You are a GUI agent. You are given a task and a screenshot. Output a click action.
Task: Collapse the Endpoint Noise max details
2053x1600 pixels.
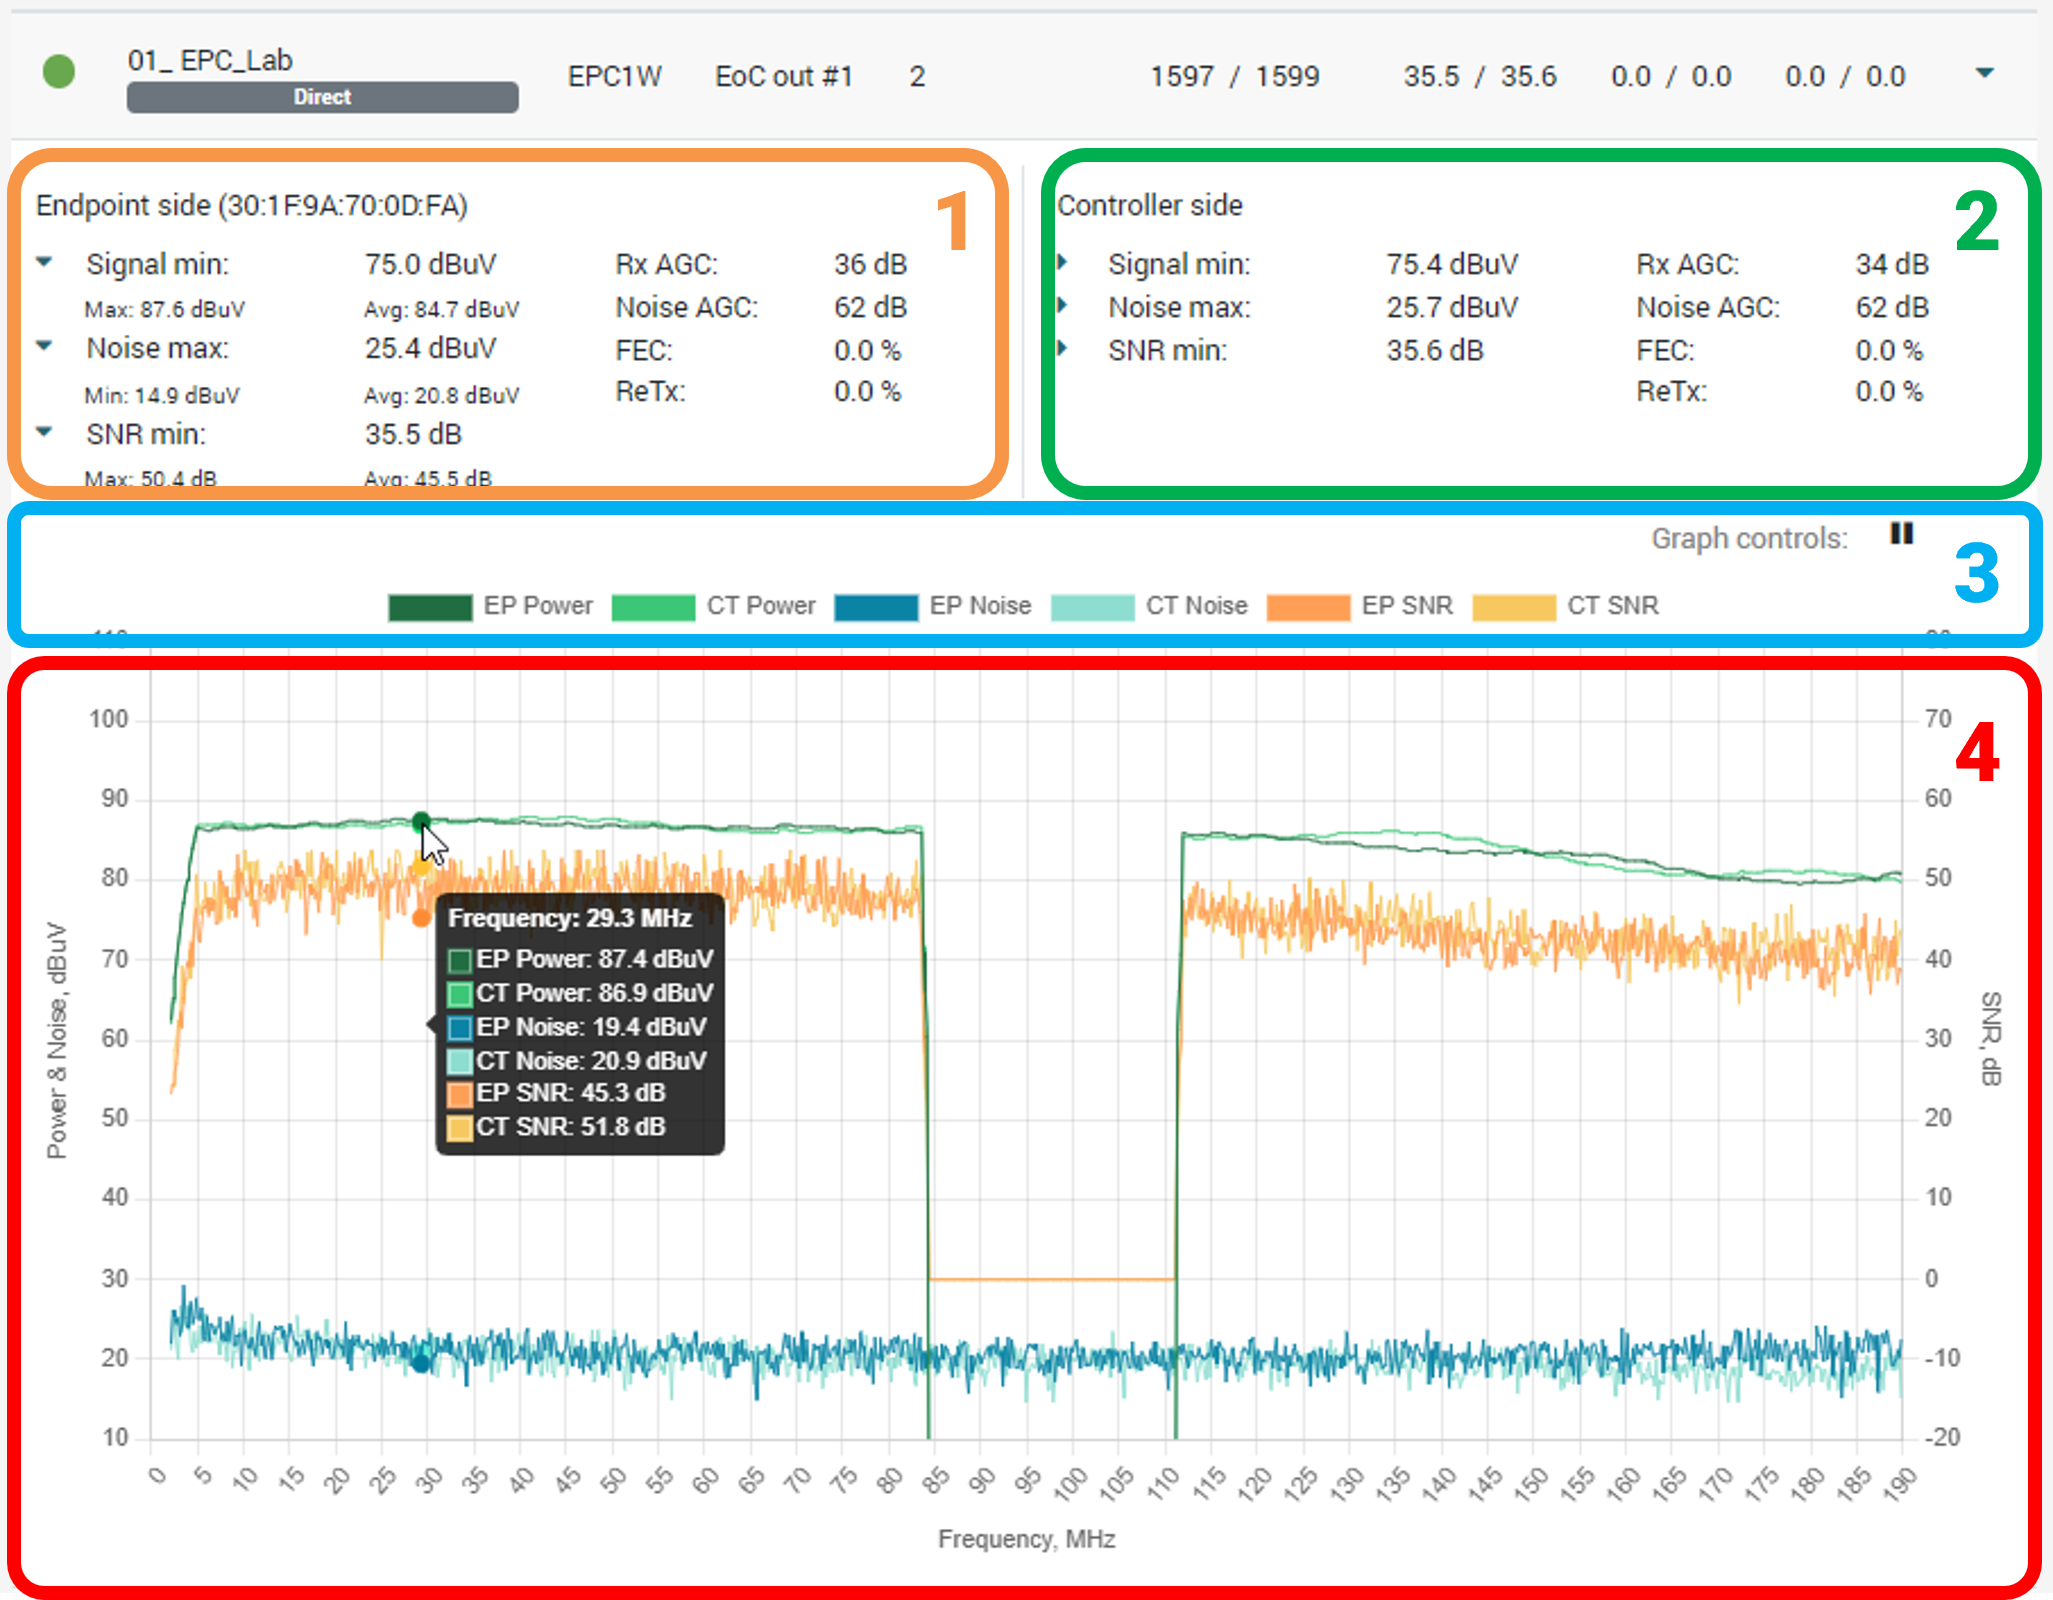[x=44, y=347]
